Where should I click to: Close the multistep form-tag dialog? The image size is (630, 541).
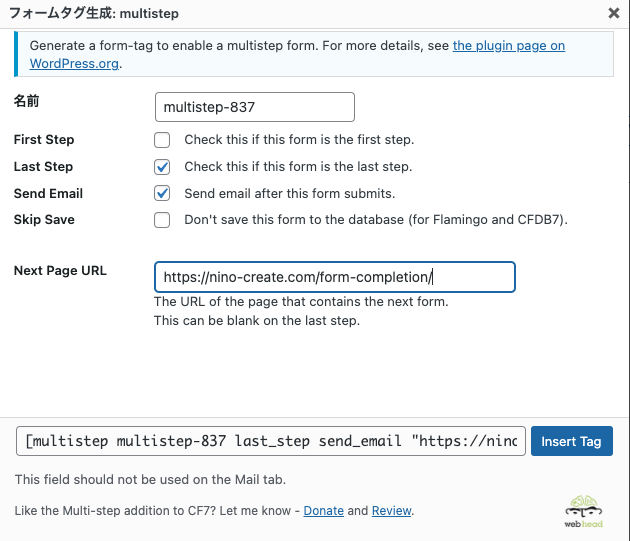tap(614, 13)
